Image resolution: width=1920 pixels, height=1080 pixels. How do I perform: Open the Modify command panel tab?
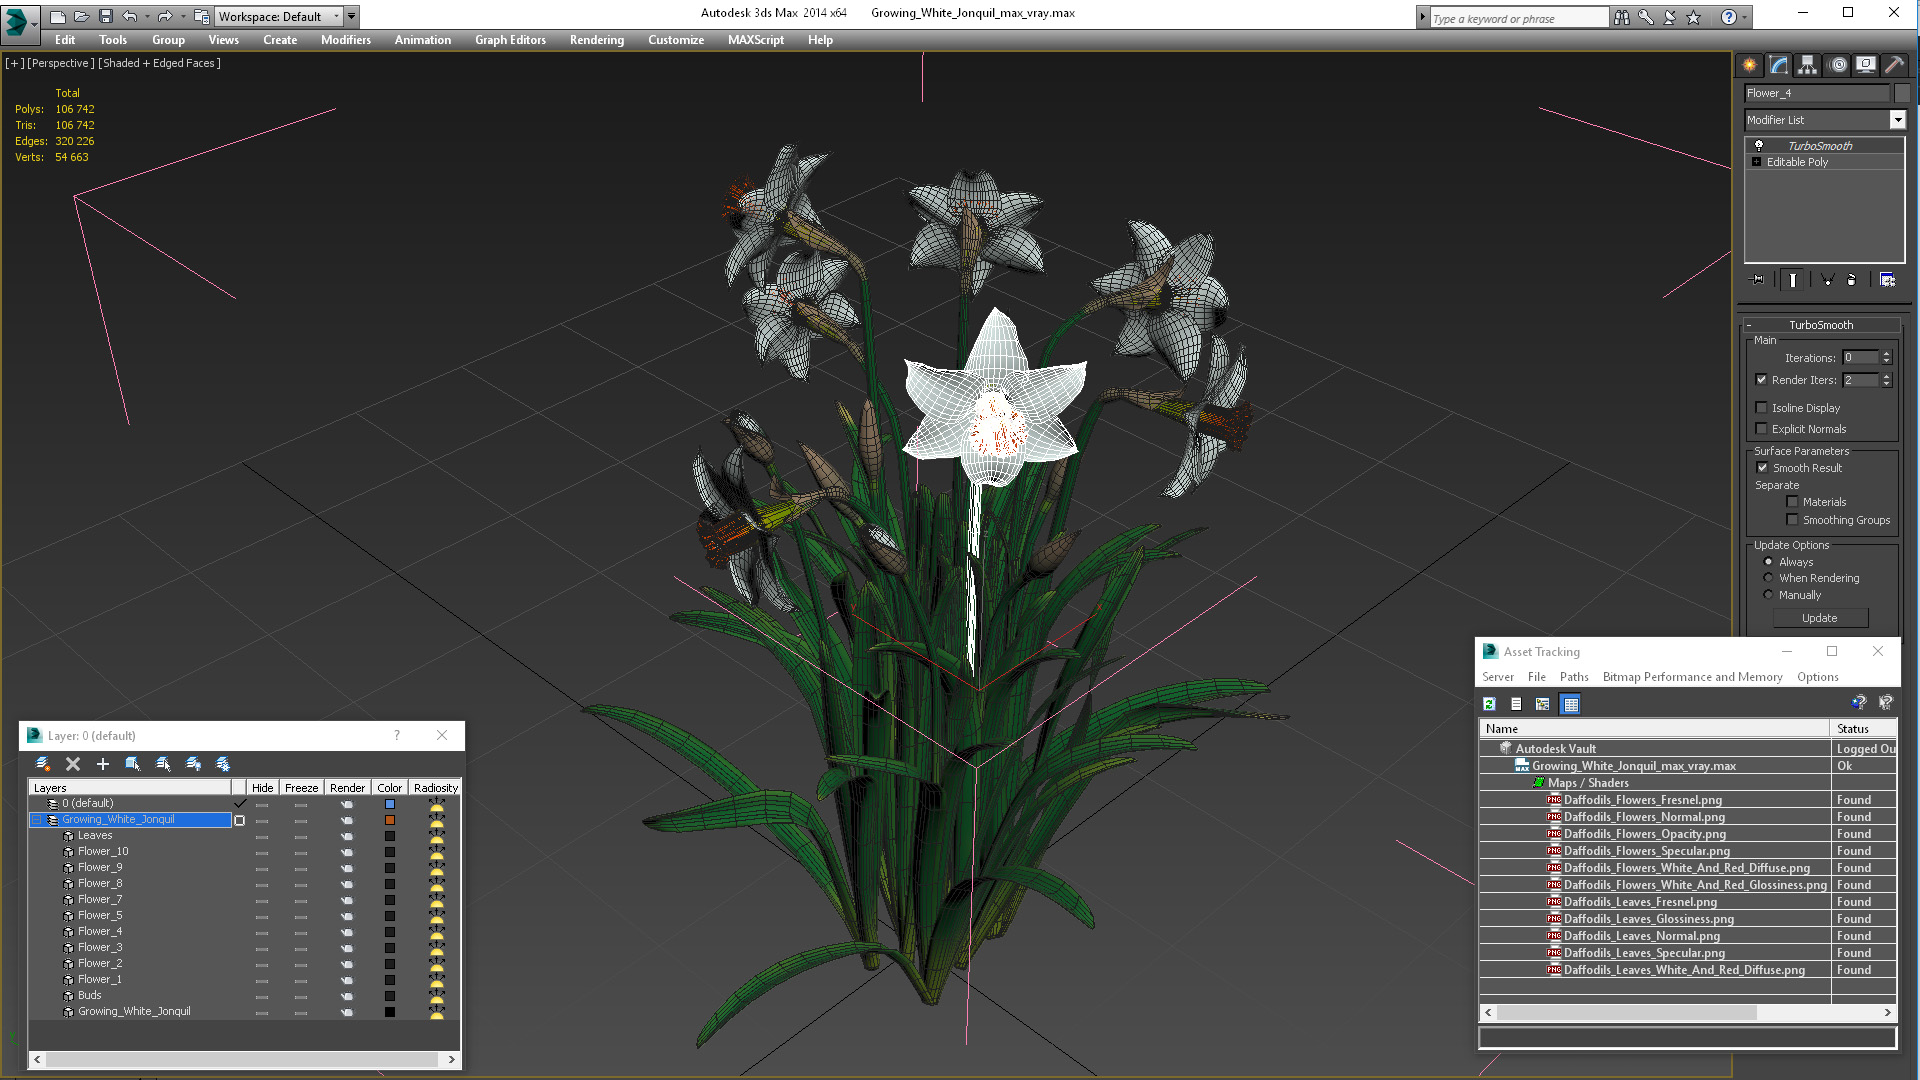[x=1779, y=65]
